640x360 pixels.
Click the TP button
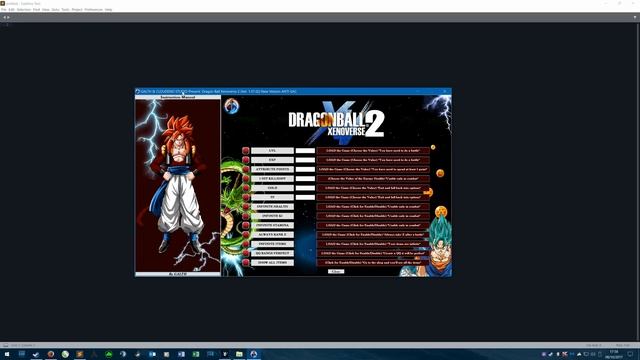(x=272, y=197)
